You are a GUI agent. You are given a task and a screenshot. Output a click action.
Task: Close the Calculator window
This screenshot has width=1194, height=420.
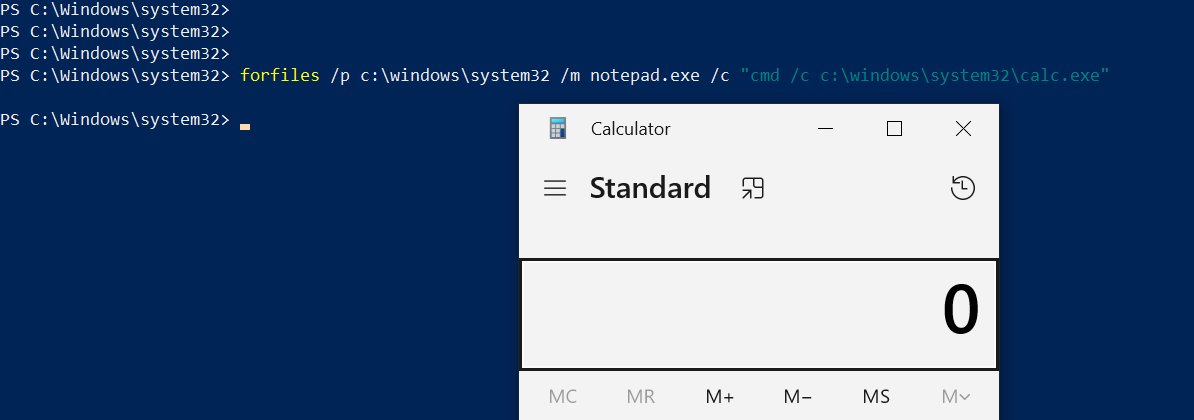963,129
